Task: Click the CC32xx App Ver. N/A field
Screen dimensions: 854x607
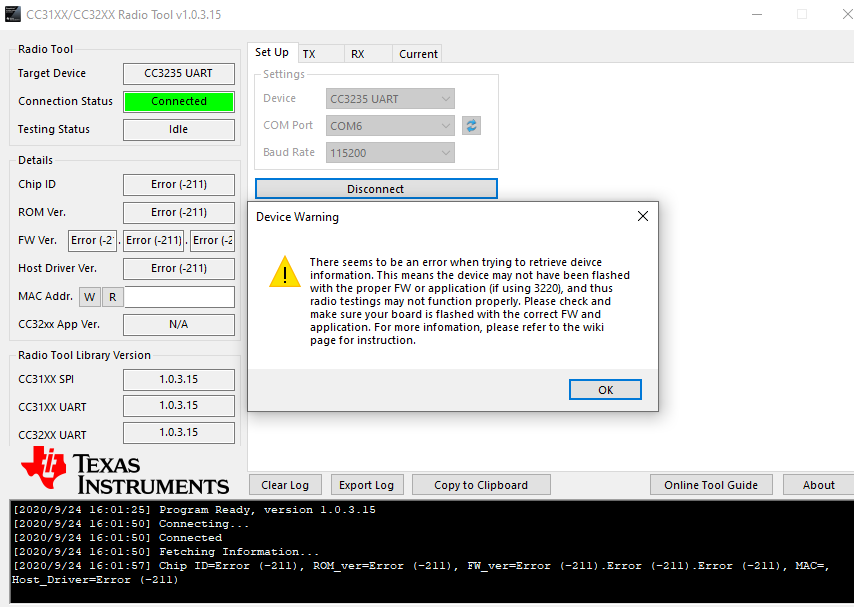Action: (x=179, y=325)
